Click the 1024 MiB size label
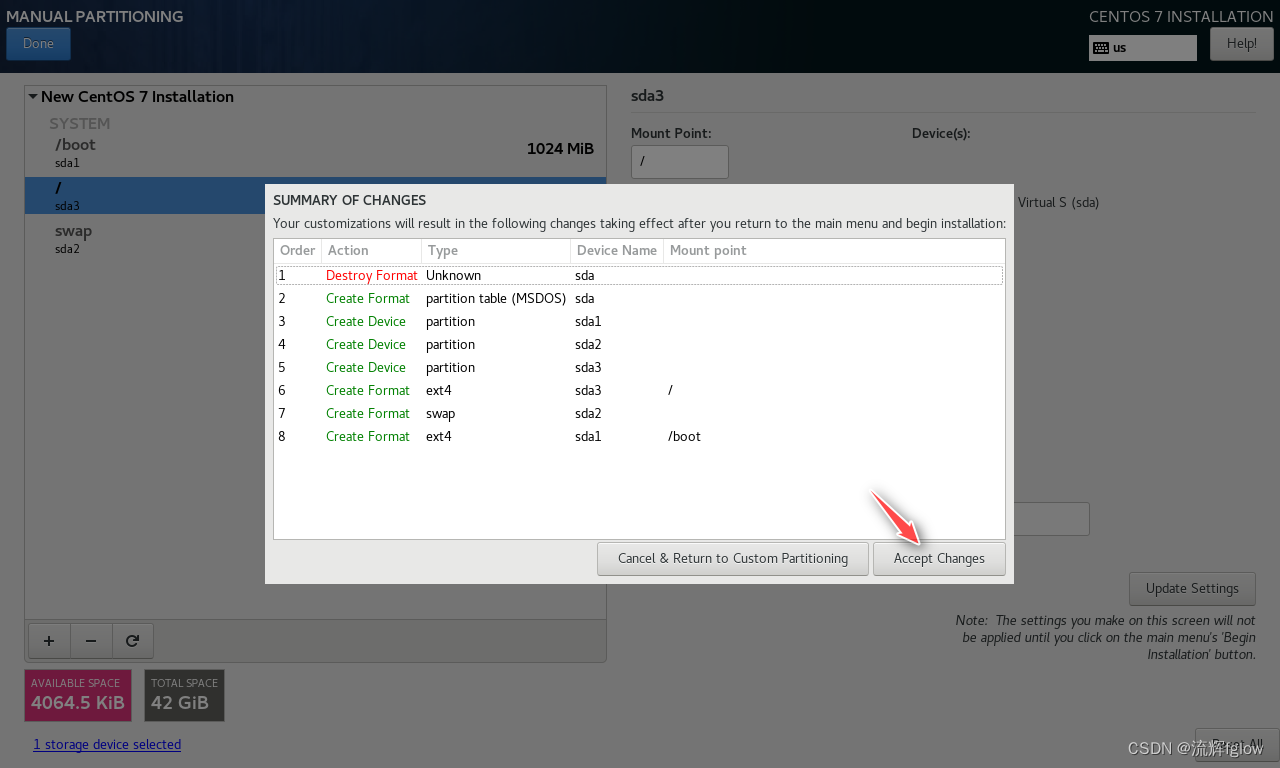This screenshot has height=768, width=1280. [560, 149]
